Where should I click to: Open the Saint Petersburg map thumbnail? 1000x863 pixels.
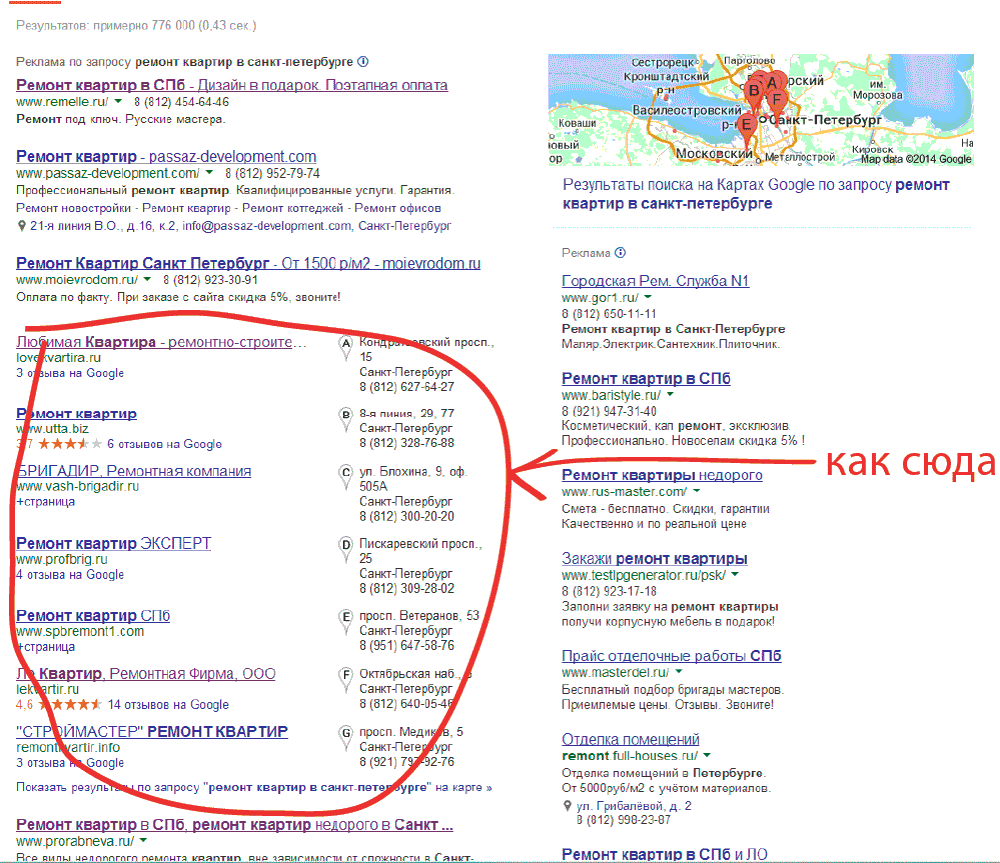pyautogui.click(x=761, y=110)
